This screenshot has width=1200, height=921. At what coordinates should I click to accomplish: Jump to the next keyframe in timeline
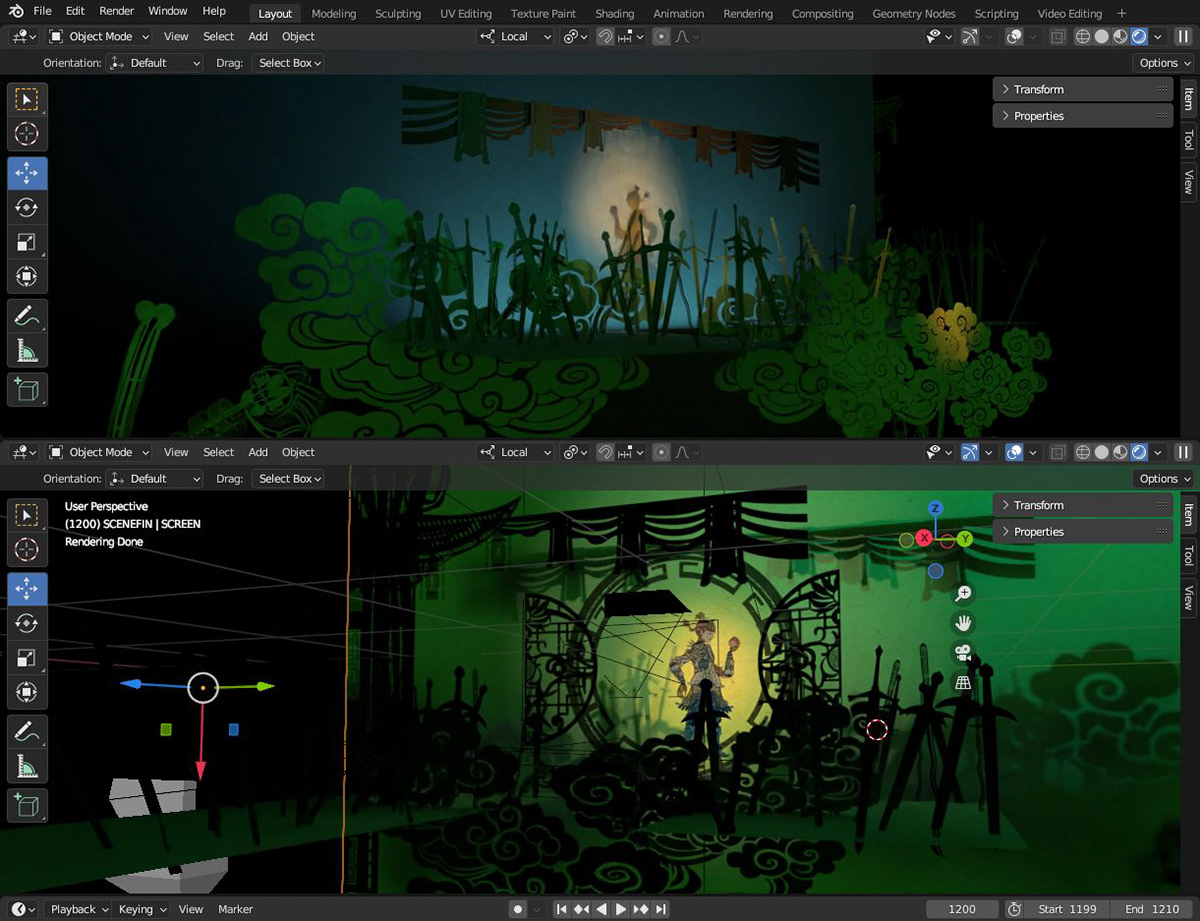point(641,909)
